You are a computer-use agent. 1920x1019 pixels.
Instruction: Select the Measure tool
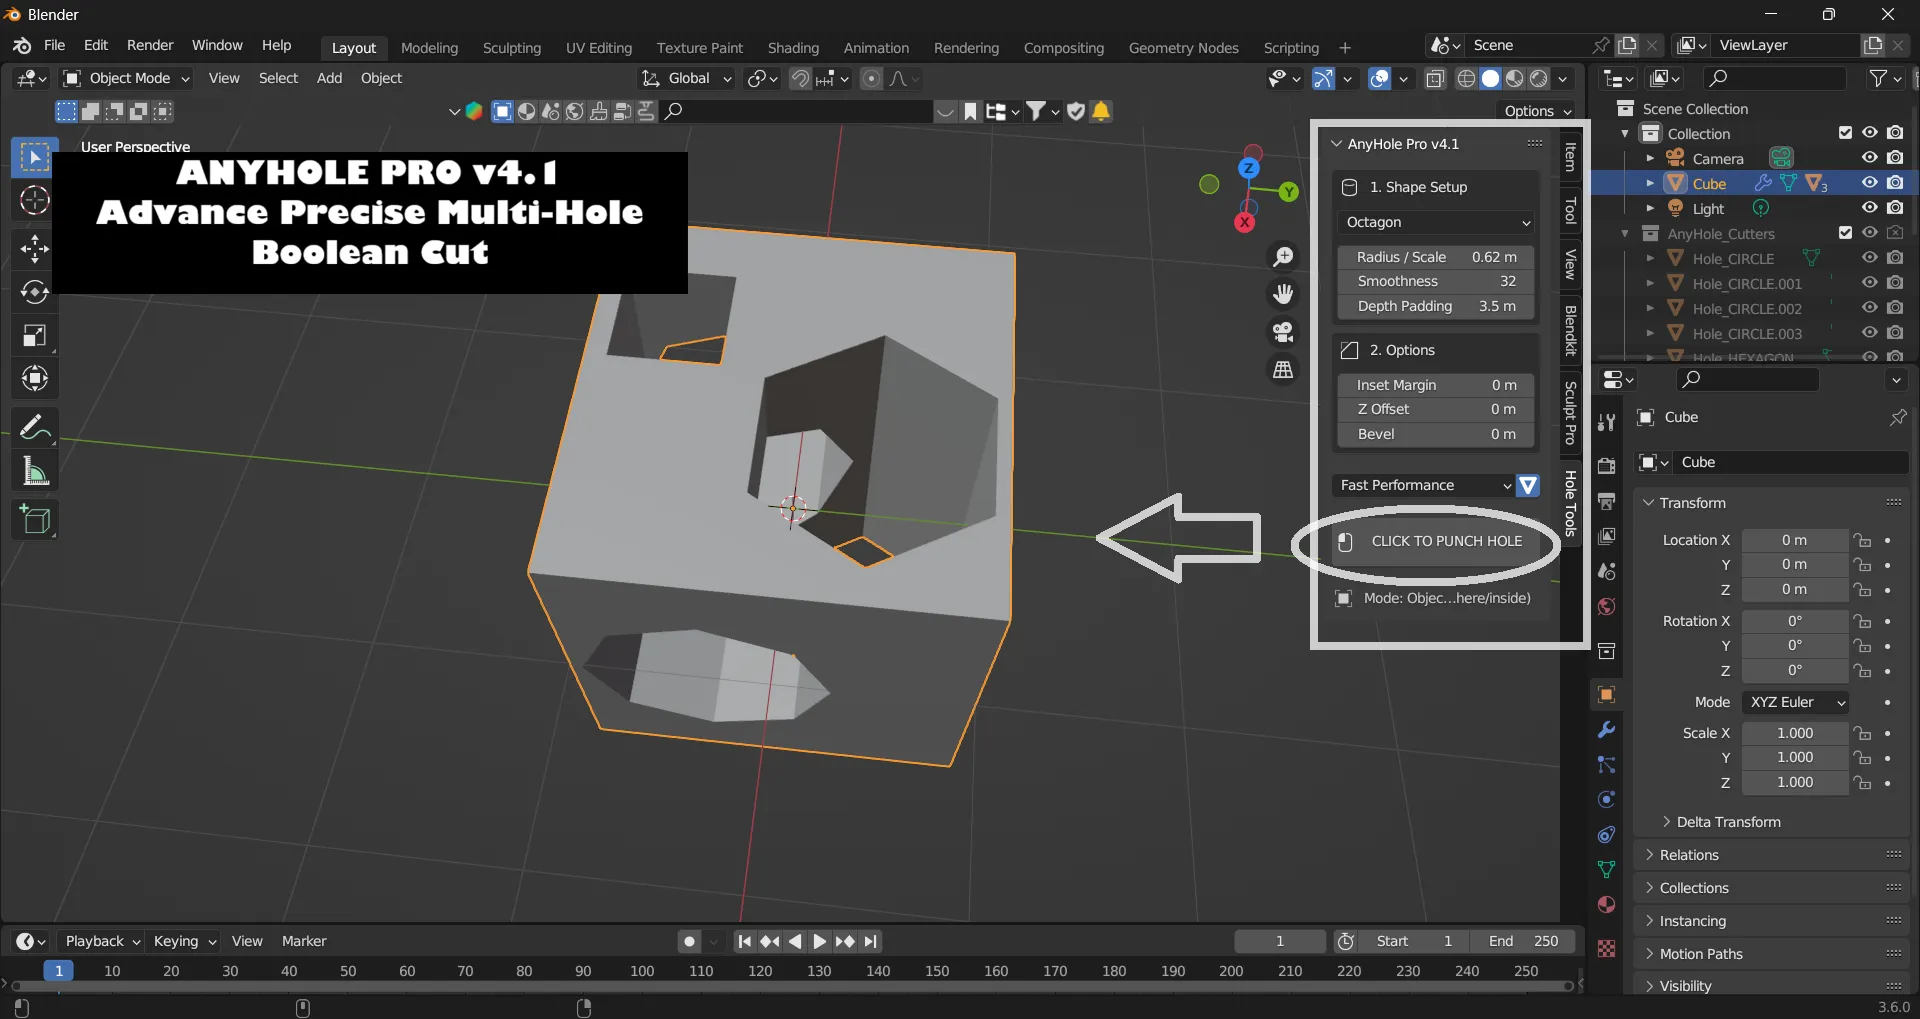pos(35,471)
